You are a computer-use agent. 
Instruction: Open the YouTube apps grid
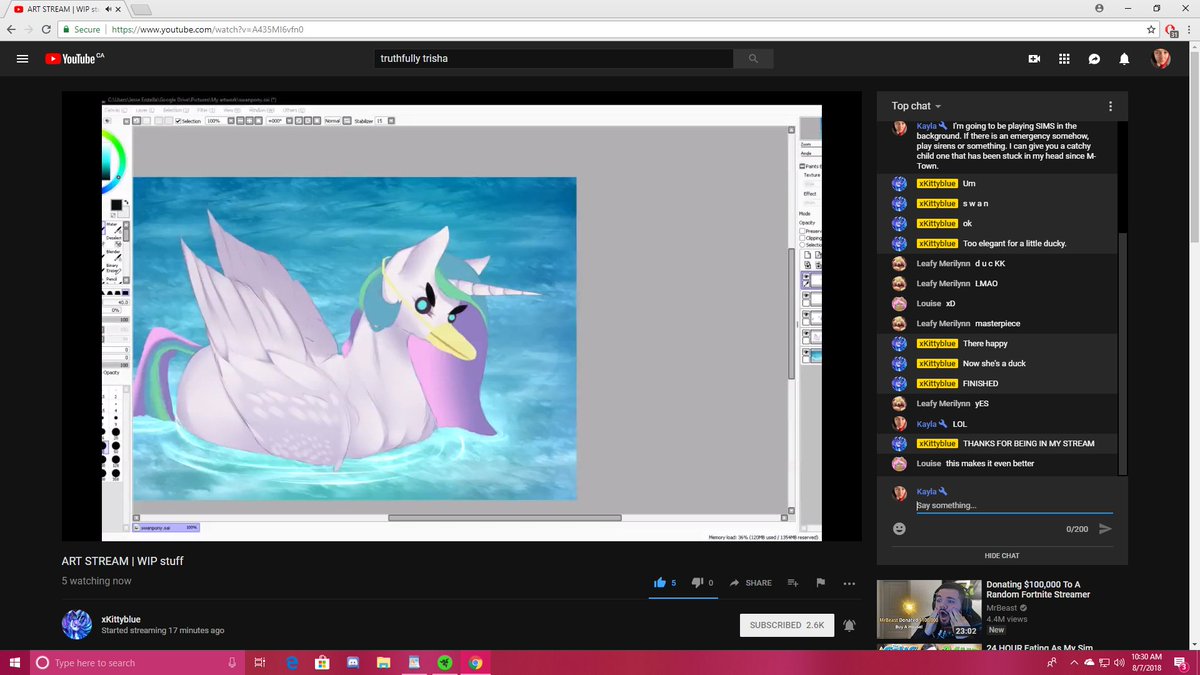click(1064, 59)
